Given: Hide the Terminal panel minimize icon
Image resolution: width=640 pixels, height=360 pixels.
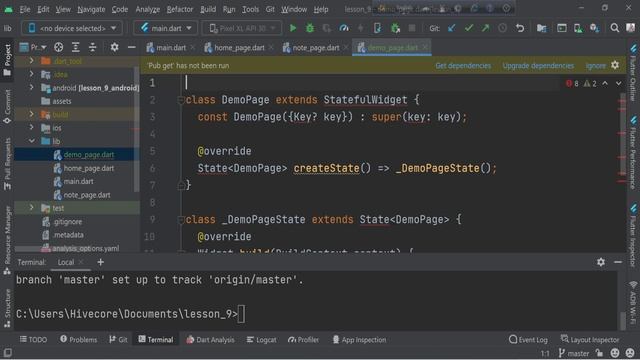Looking at the screenshot, I should 618,262.
